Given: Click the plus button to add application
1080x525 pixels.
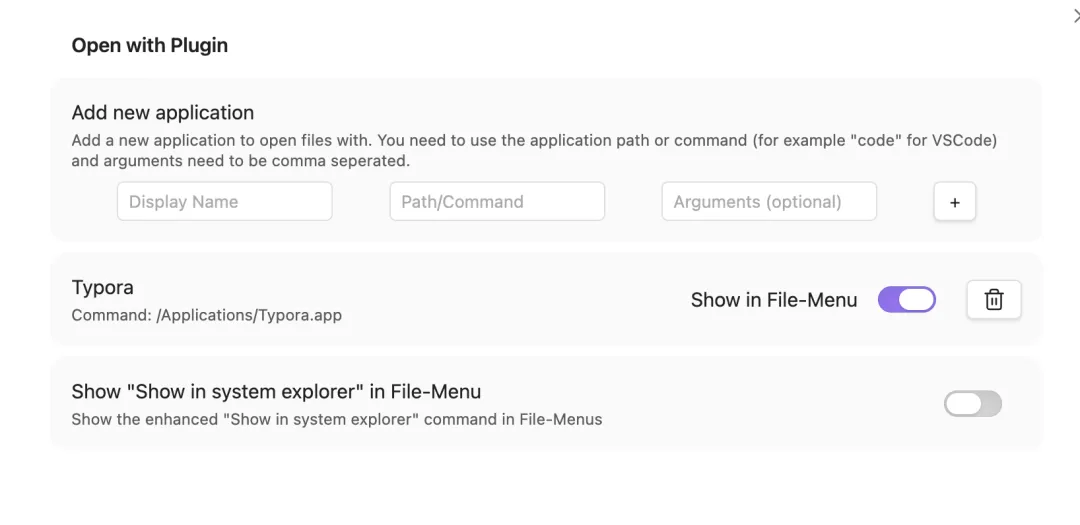Looking at the screenshot, I should (954, 202).
